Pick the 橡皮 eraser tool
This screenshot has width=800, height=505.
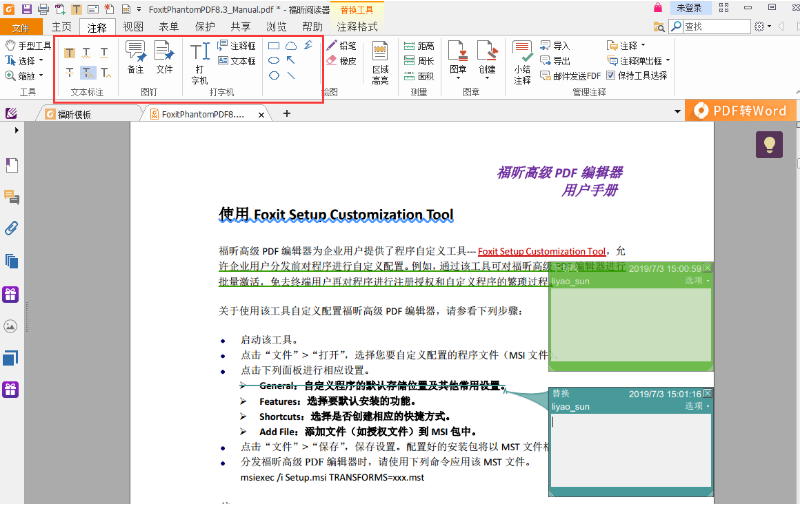pos(341,61)
